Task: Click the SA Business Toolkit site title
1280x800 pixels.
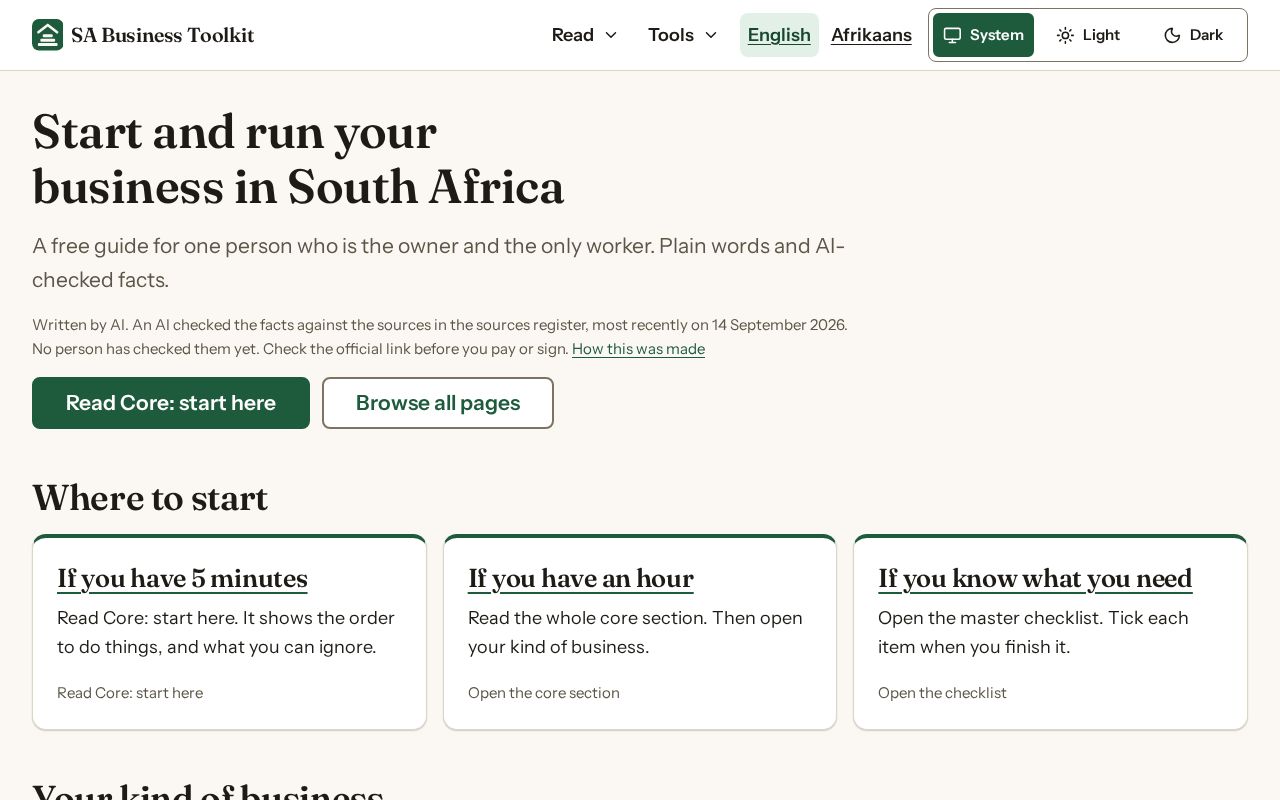Action: coord(163,35)
